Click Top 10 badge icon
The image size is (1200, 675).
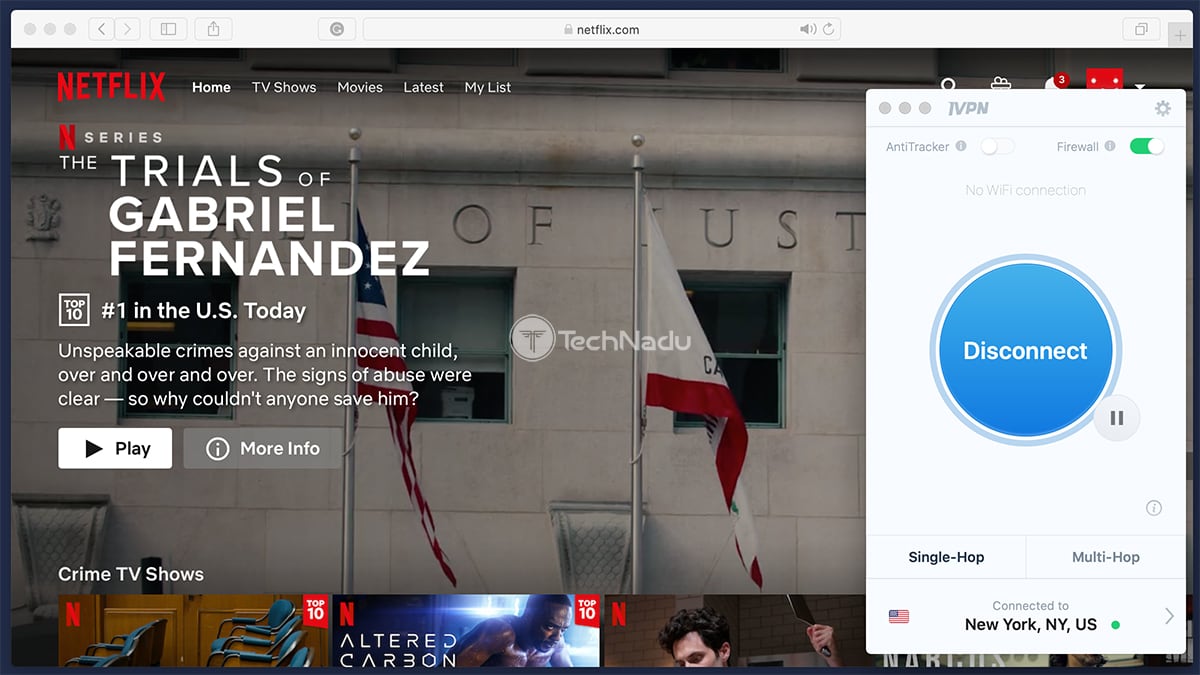74,310
